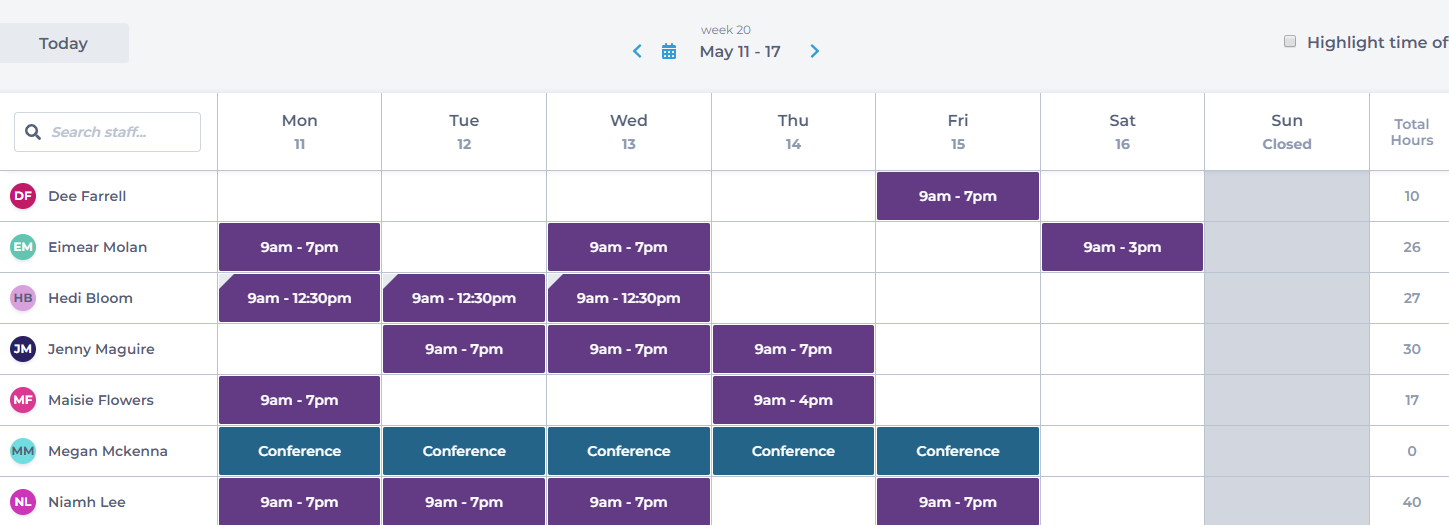The image size is (1449, 525).
Task: Click the empty Tuesday cell for Dee Farrell
Action: coord(464,196)
